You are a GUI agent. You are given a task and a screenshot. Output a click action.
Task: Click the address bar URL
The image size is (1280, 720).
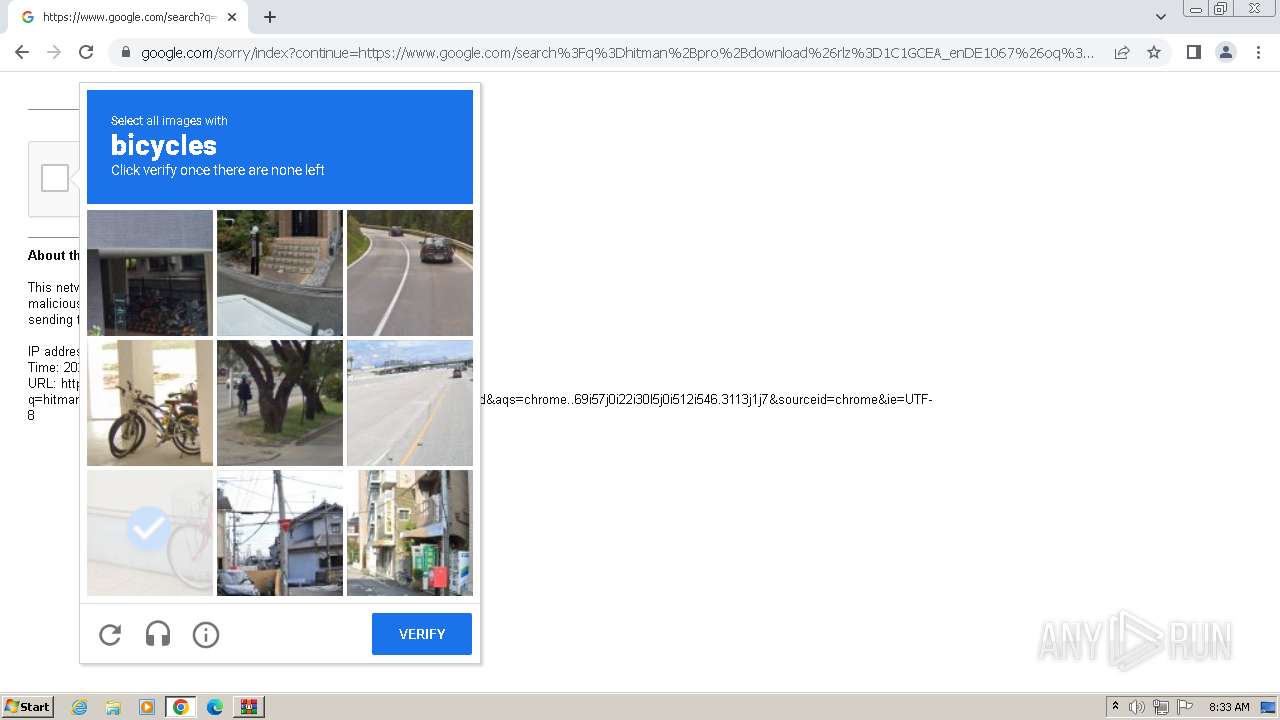[x=617, y=53]
